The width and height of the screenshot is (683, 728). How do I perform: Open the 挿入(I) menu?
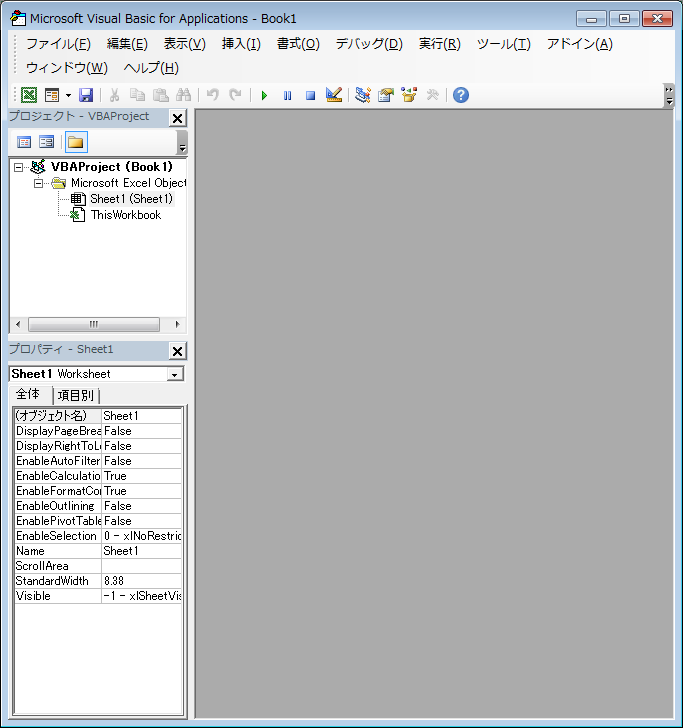click(241, 44)
